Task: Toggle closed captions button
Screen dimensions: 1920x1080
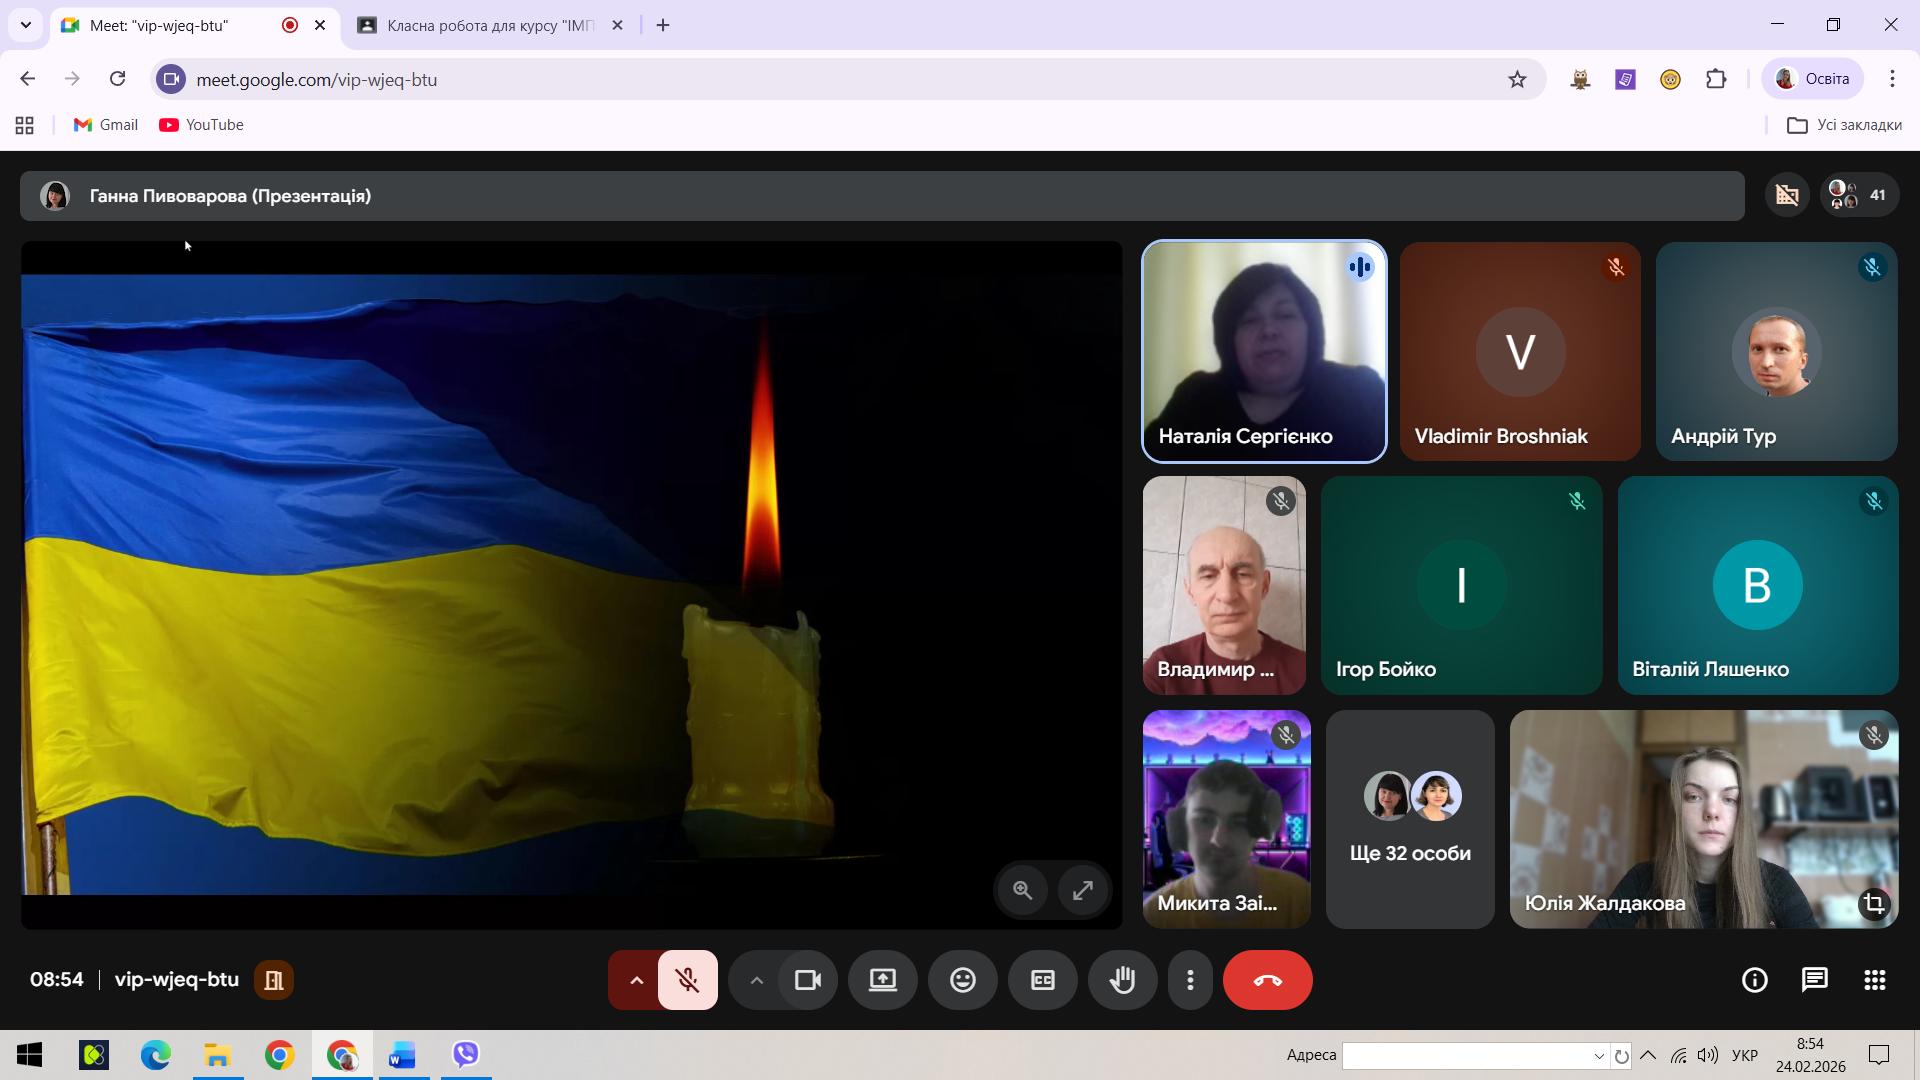Action: click(1042, 980)
